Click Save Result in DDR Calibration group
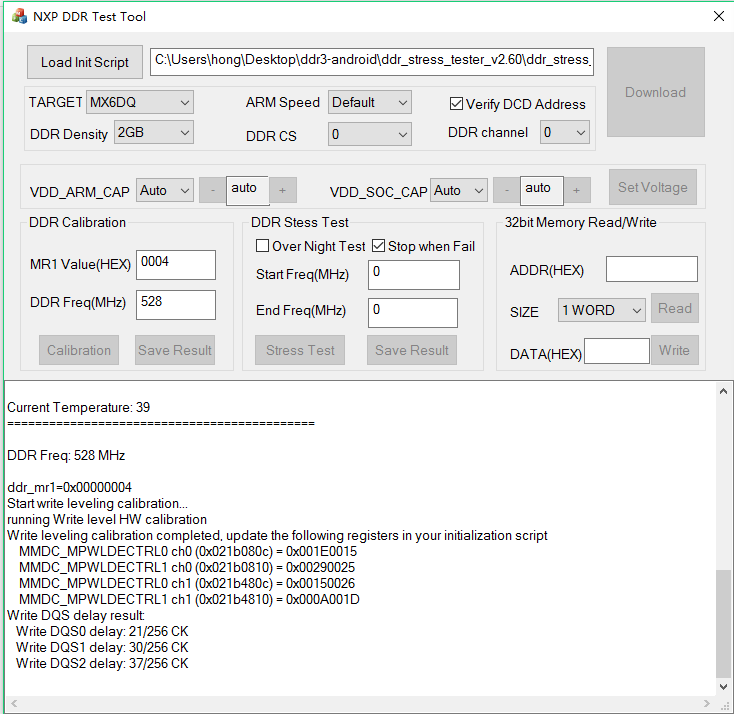Viewport: 734px width, 714px height. [x=175, y=350]
